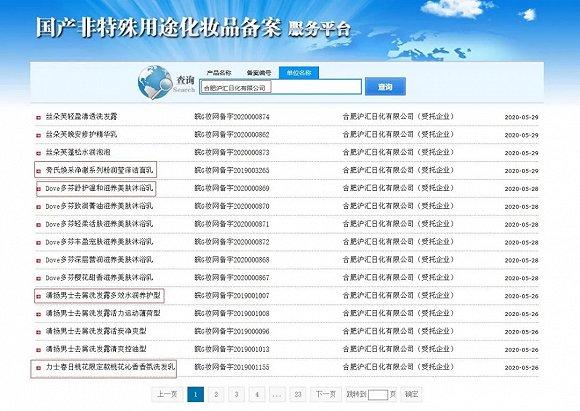Viewport: 580px width, 411px height.
Task: Go to page 3 in pagination
Action: coord(236,394)
